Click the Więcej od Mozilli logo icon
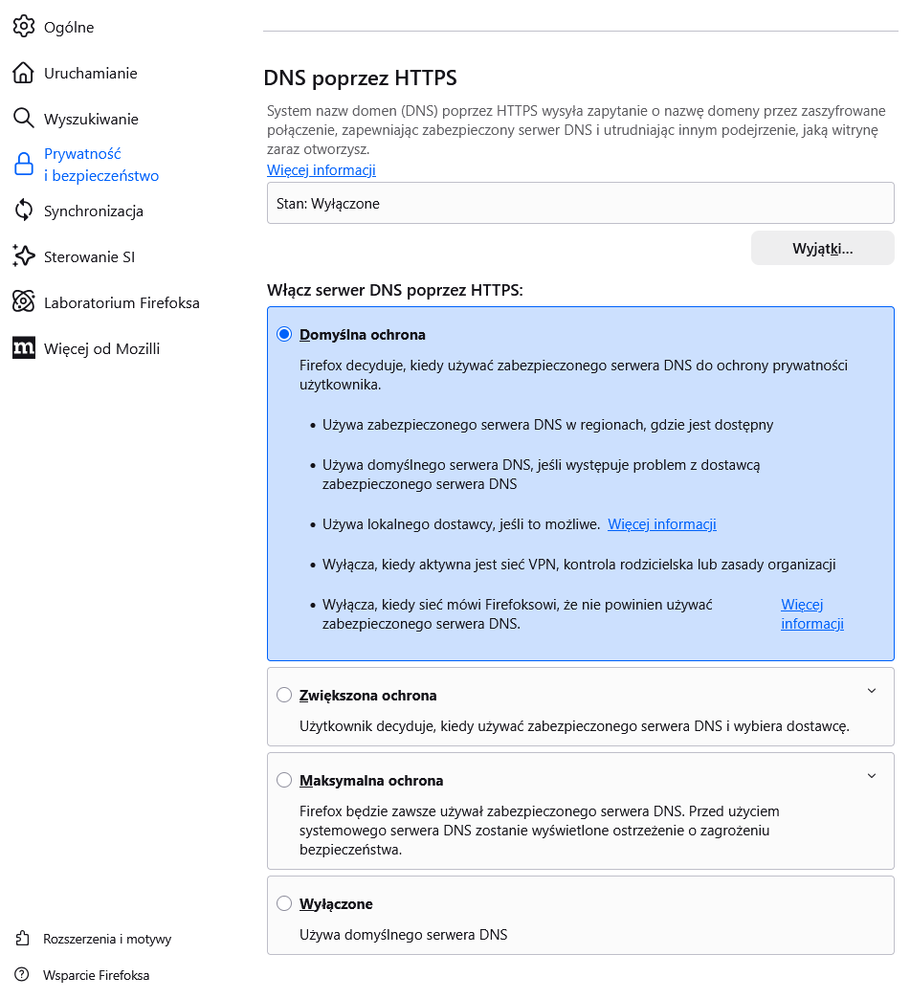Viewport: 910px width, 999px height. [24, 348]
